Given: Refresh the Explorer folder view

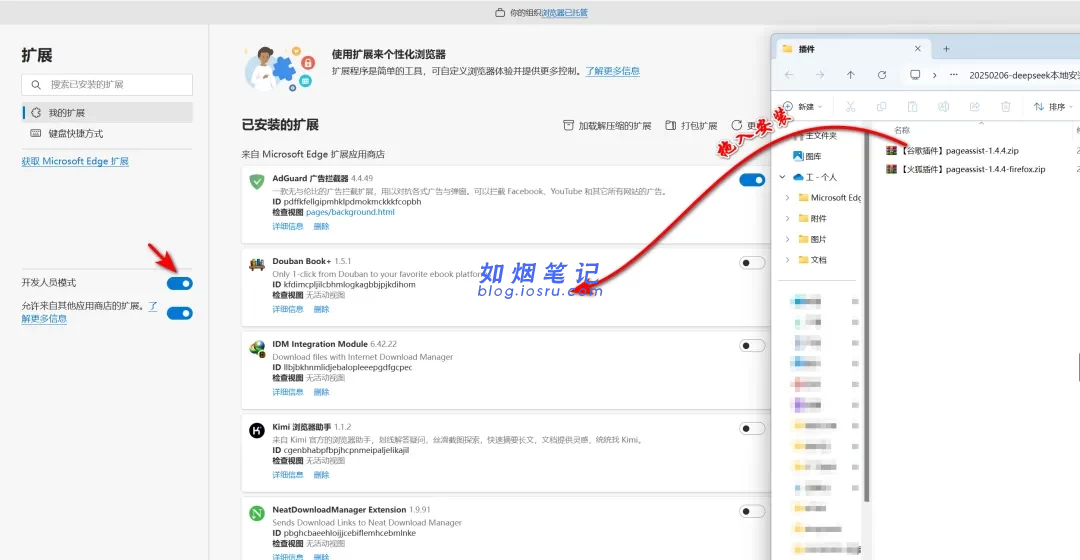Looking at the screenshot, I should 882,75.
